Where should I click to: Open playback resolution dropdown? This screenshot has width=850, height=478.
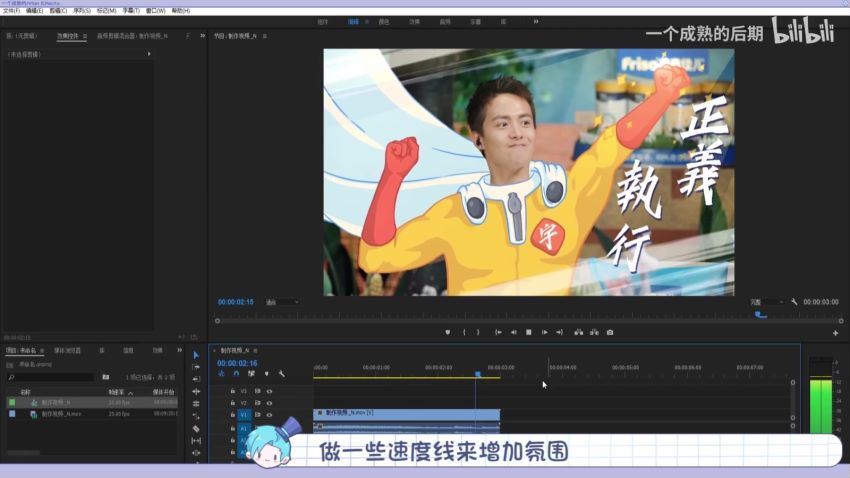(x=767, y=302)
